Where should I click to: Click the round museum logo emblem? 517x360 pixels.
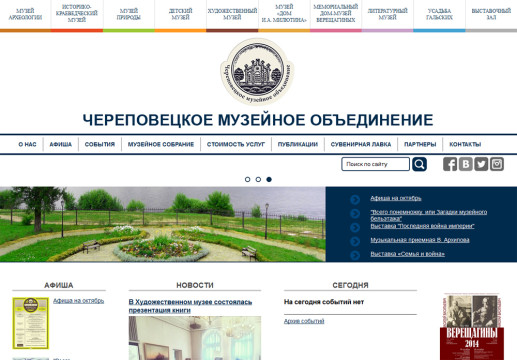(257, 71)
